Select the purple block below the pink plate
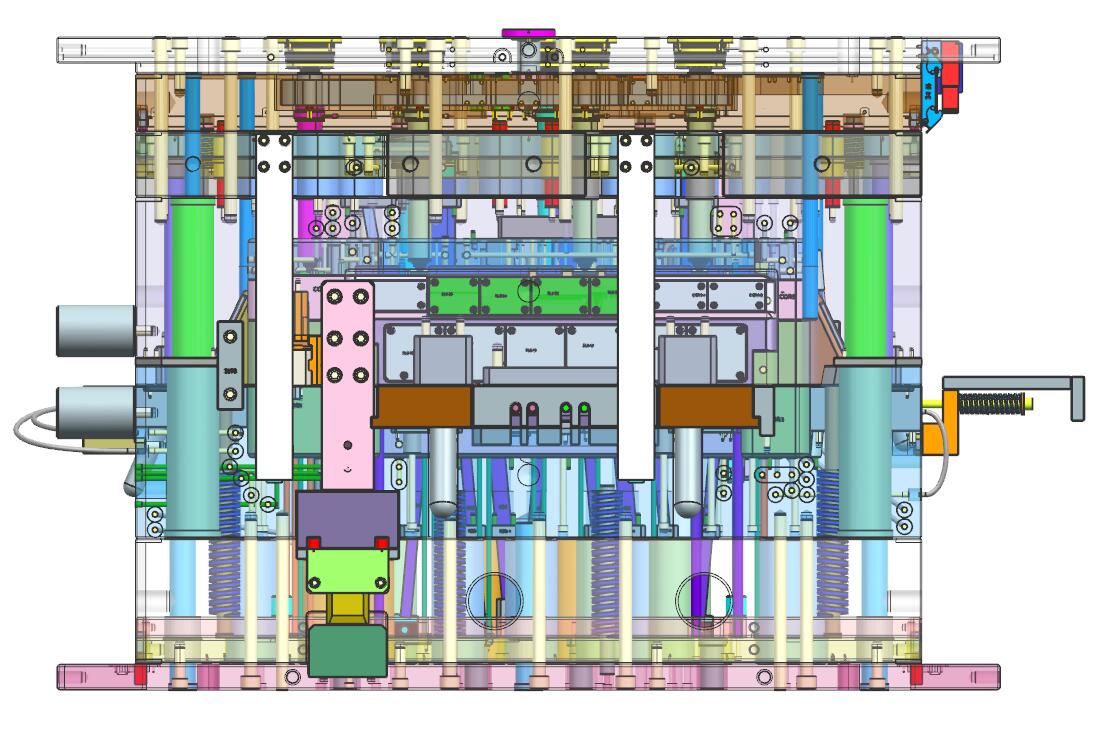 point(347,518)
